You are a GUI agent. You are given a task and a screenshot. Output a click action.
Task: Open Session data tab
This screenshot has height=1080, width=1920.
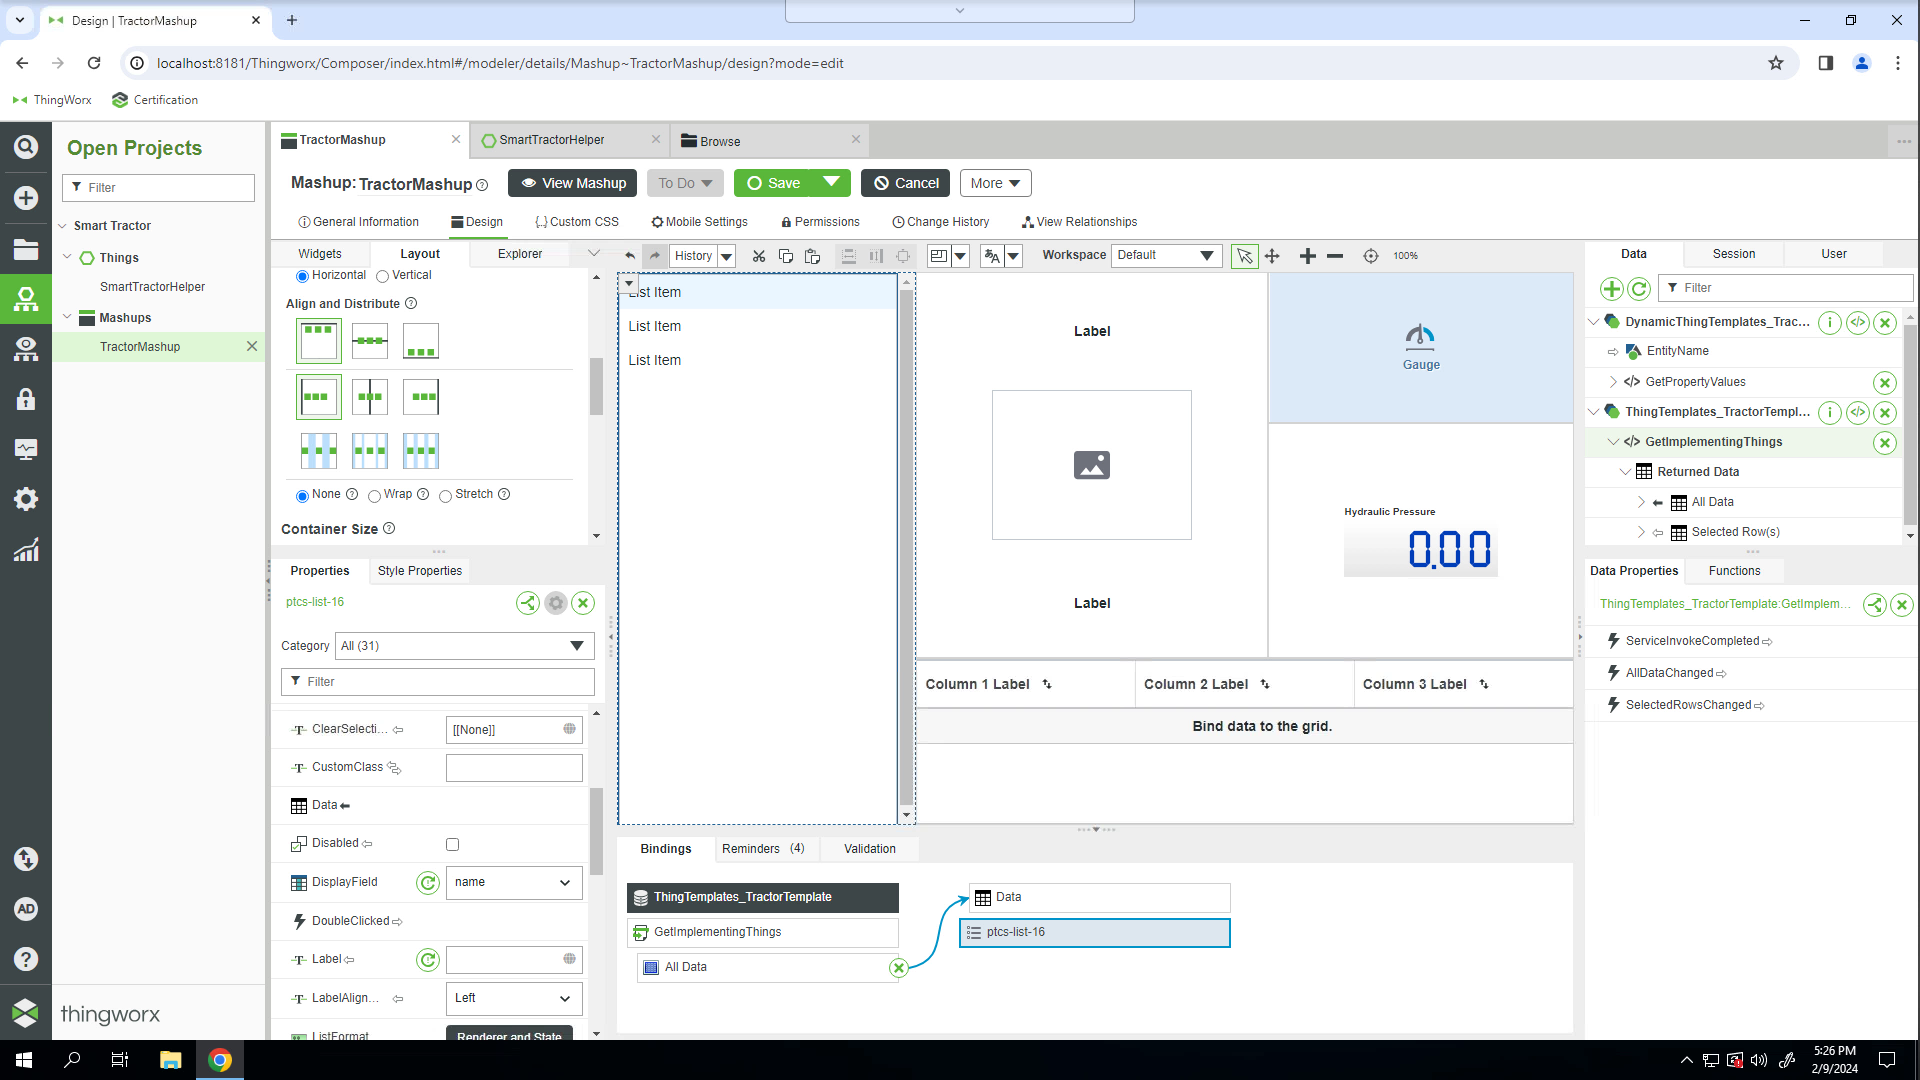1734,254
